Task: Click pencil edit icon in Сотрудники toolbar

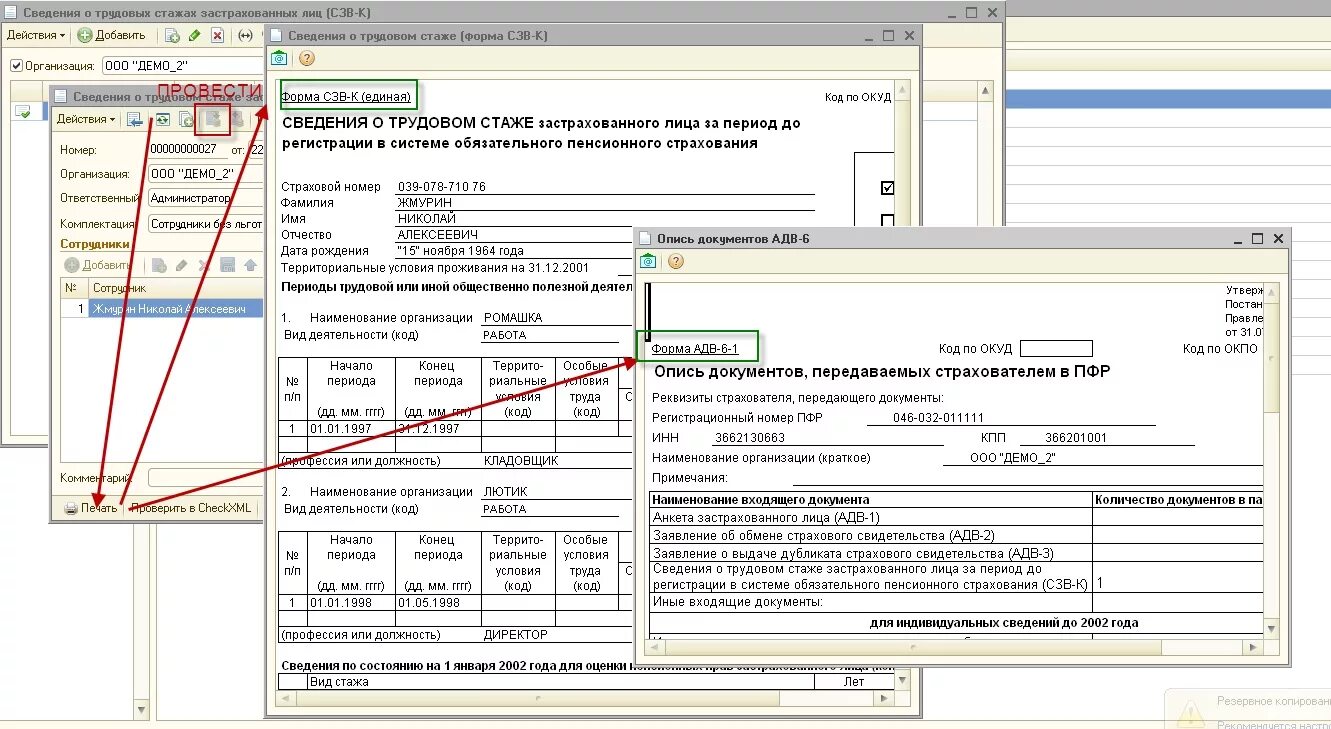Action: tap(181, 265)
